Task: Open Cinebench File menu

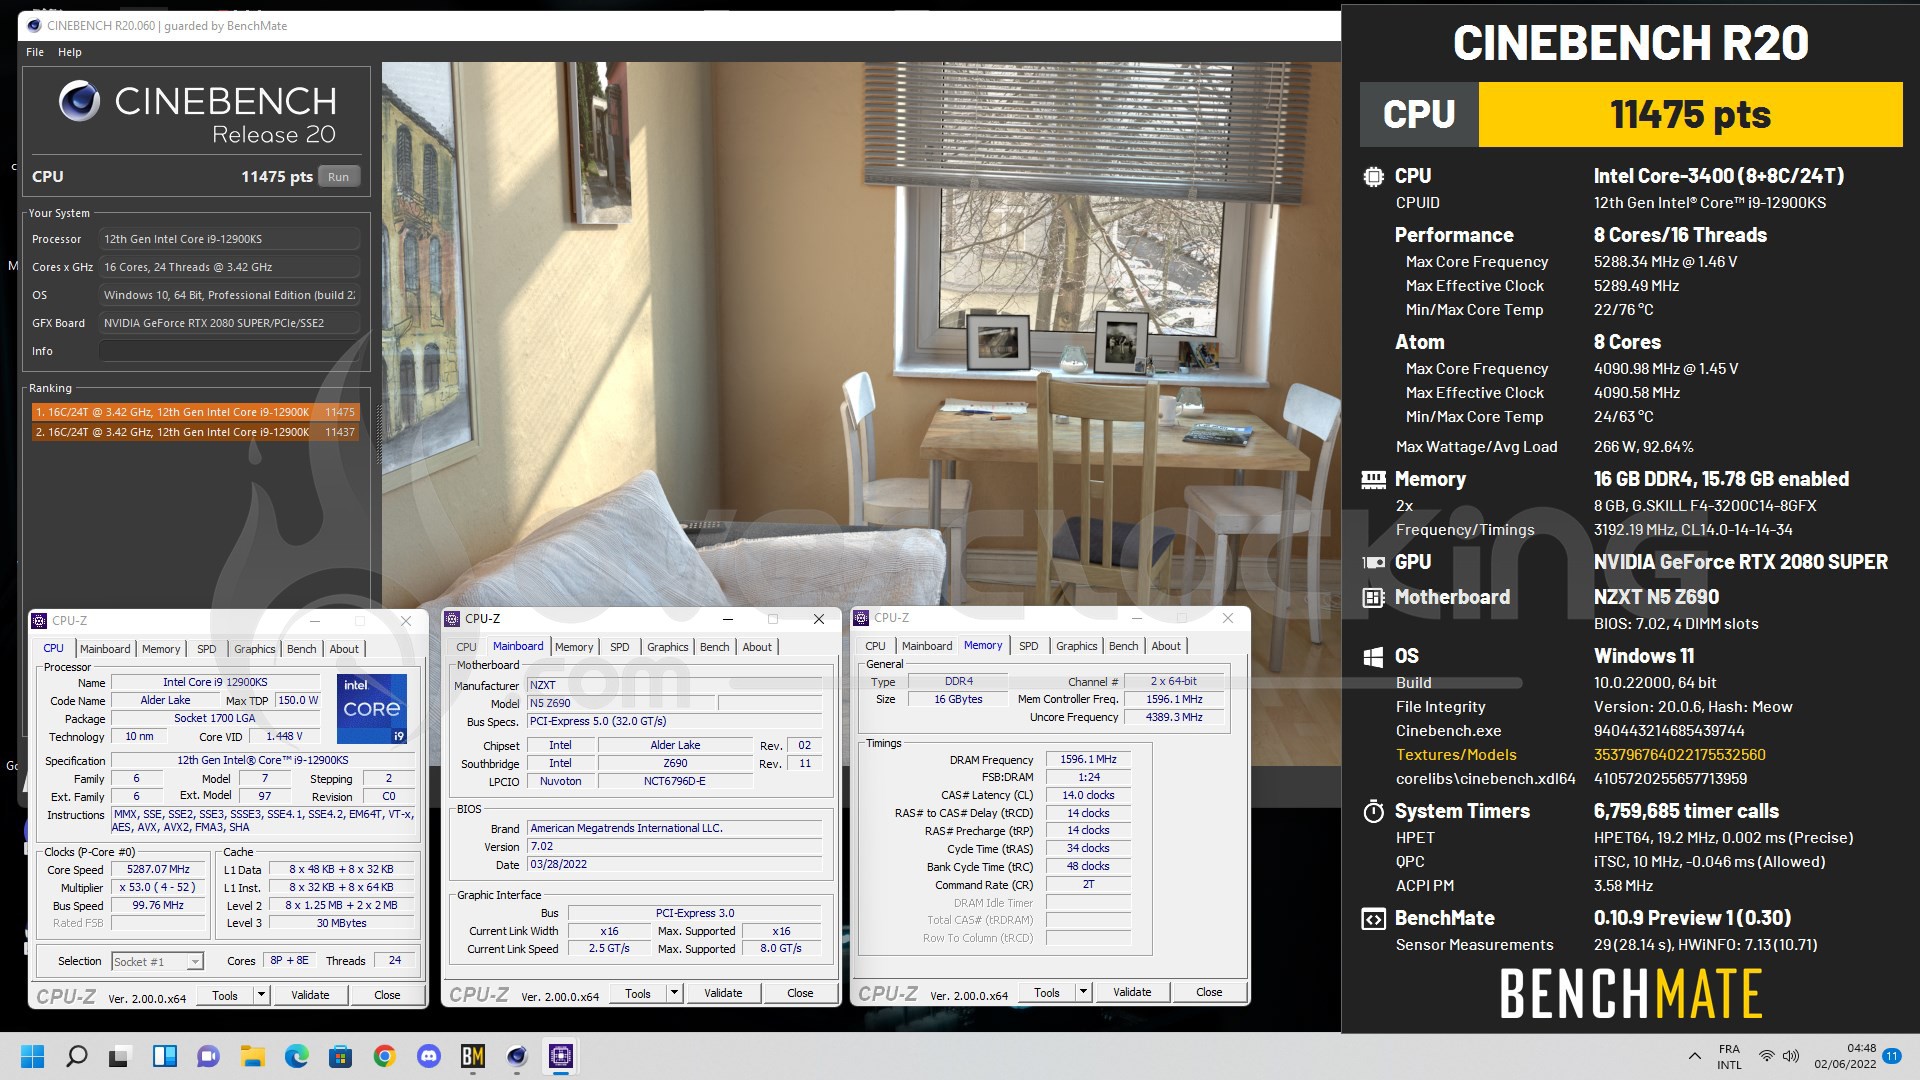Action: 35,52
